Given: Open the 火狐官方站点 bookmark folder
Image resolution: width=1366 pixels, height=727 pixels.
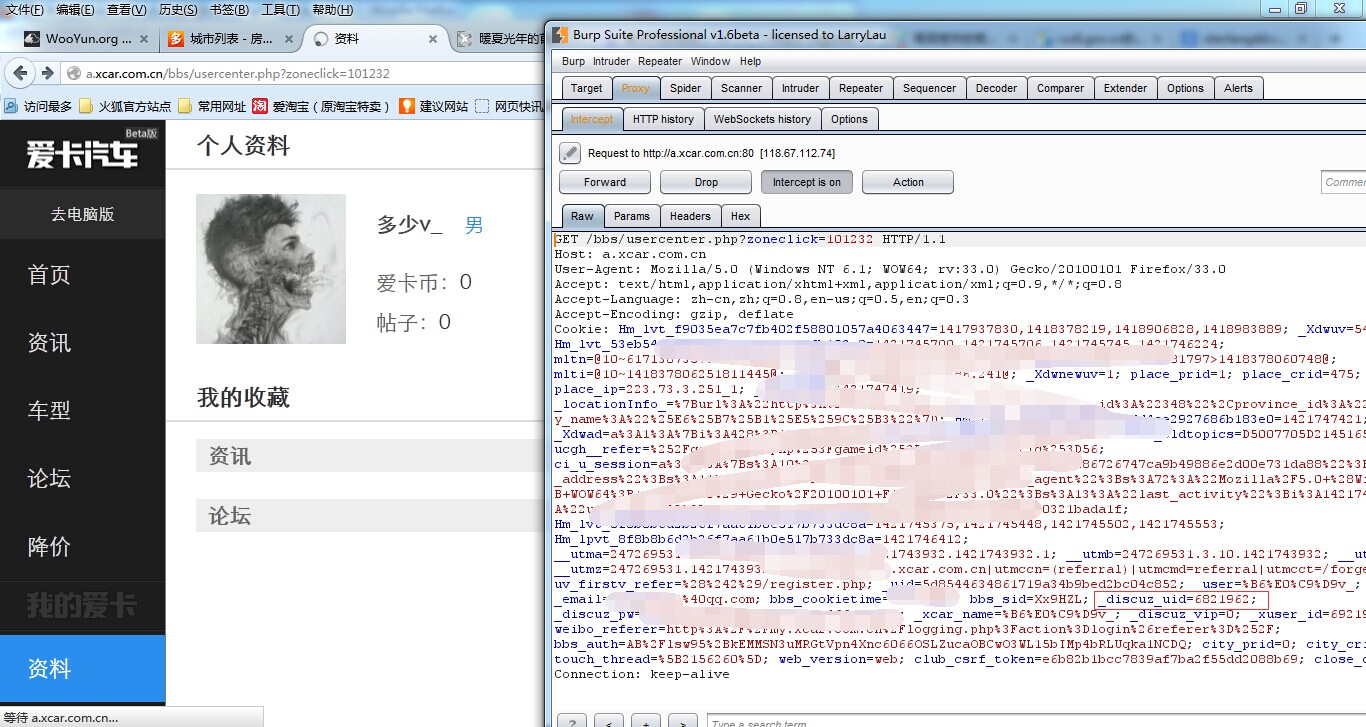Looking at the screenshot, I should [124, 106].
